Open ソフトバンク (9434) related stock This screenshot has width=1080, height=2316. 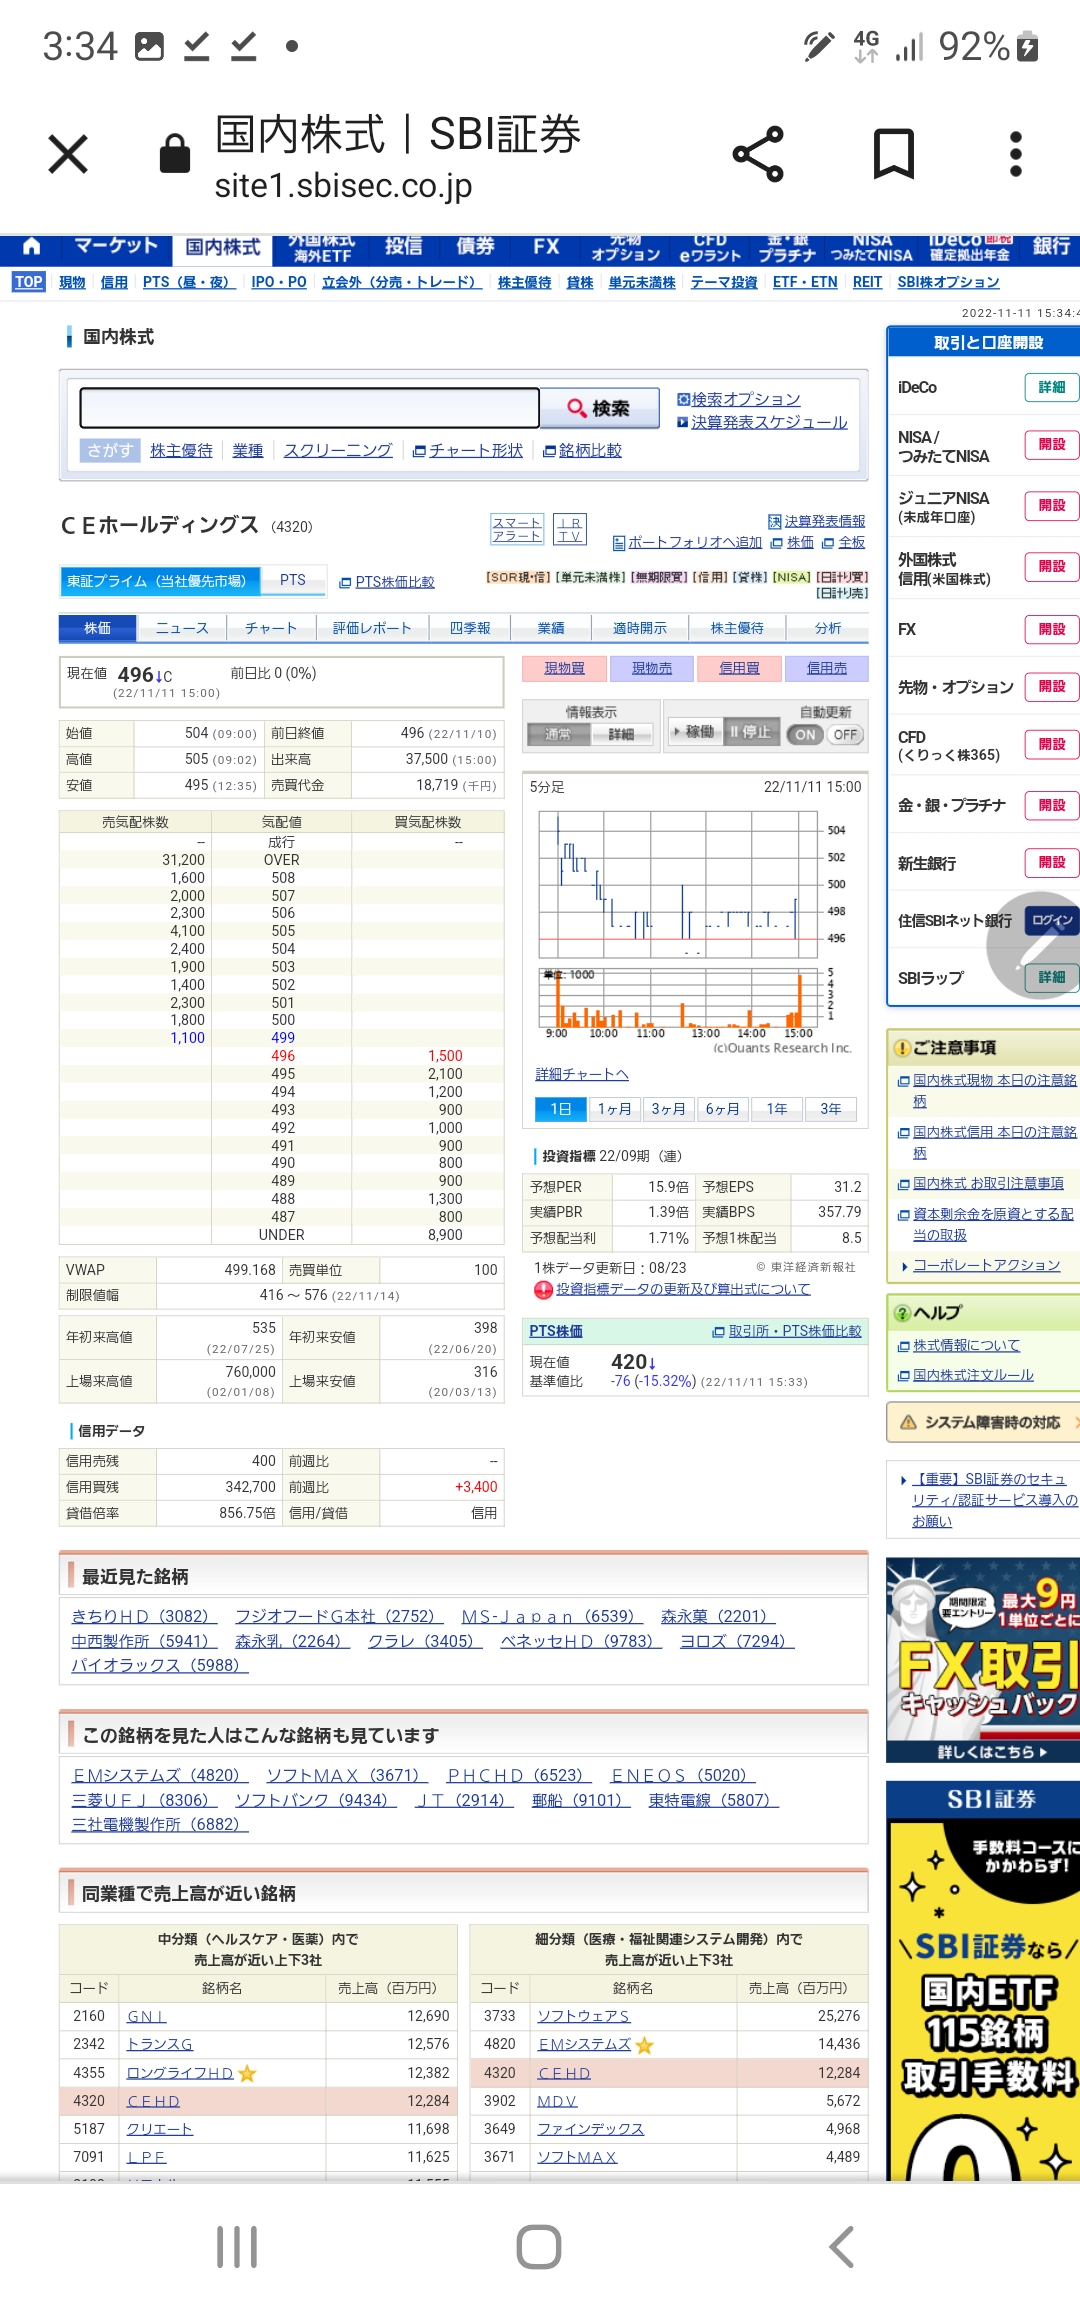316,1800
